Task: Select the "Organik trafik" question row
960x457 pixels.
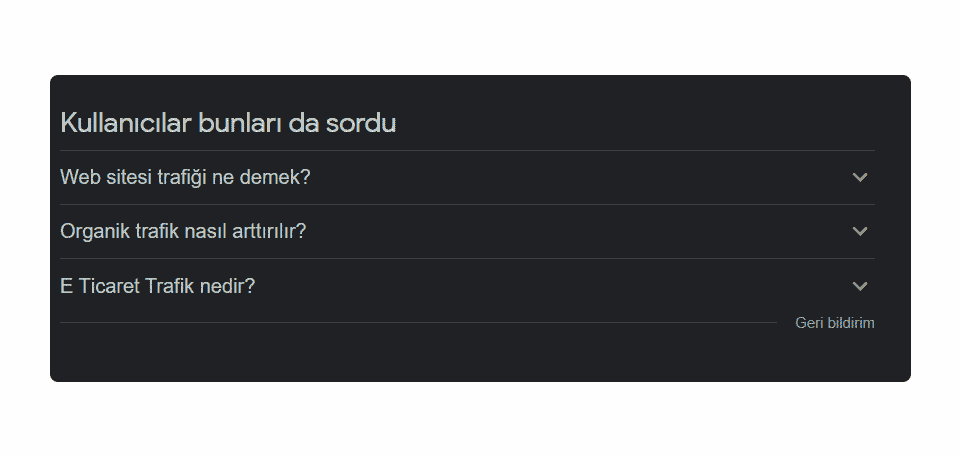Action: (183, 231)
